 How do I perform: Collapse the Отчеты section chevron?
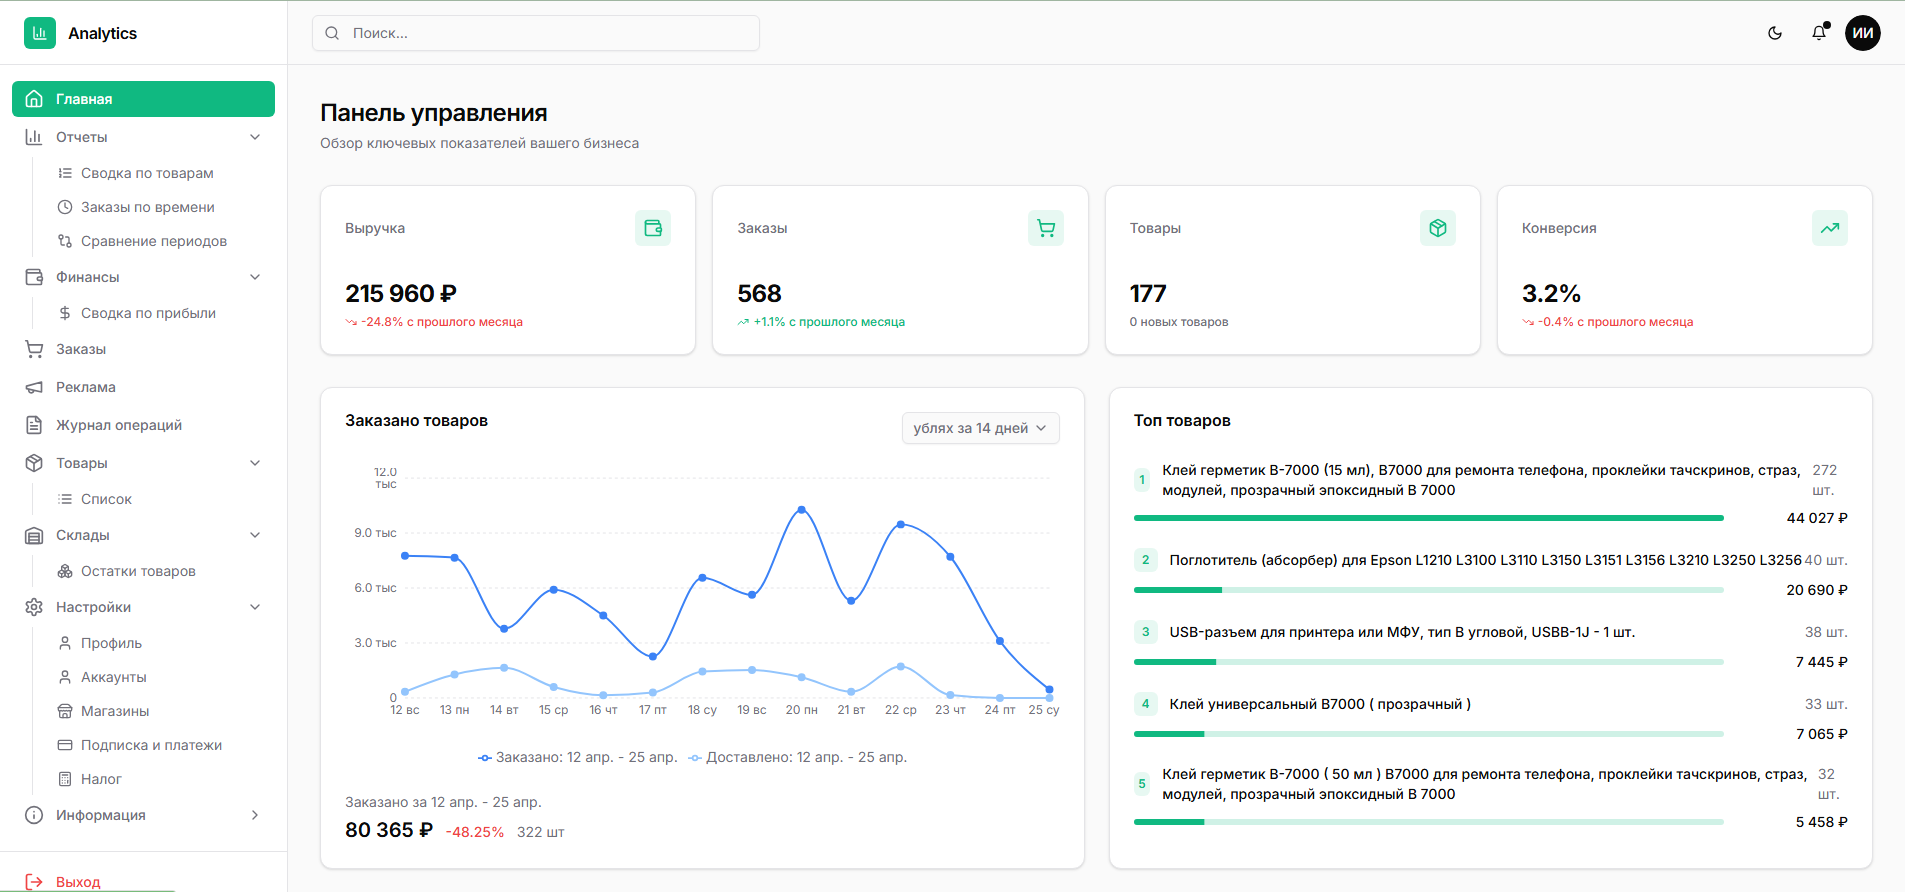click(255, 137)
